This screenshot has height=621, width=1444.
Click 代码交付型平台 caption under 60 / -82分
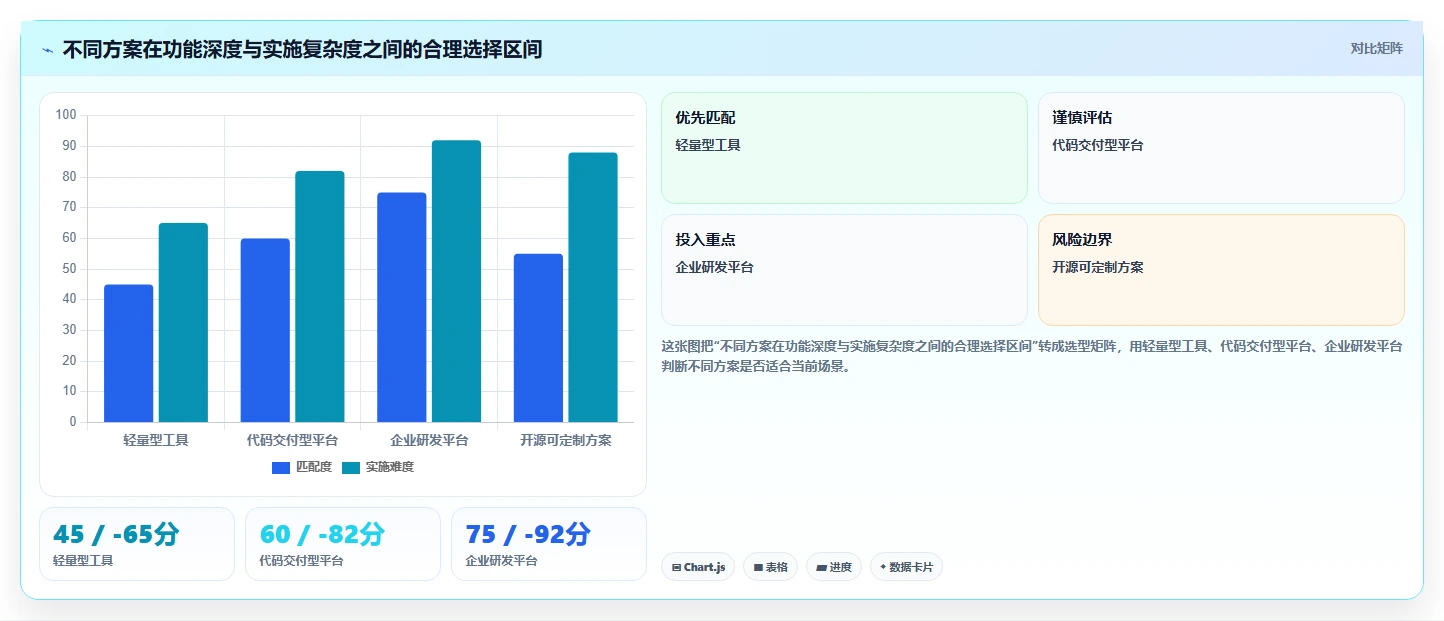point(301,561)
